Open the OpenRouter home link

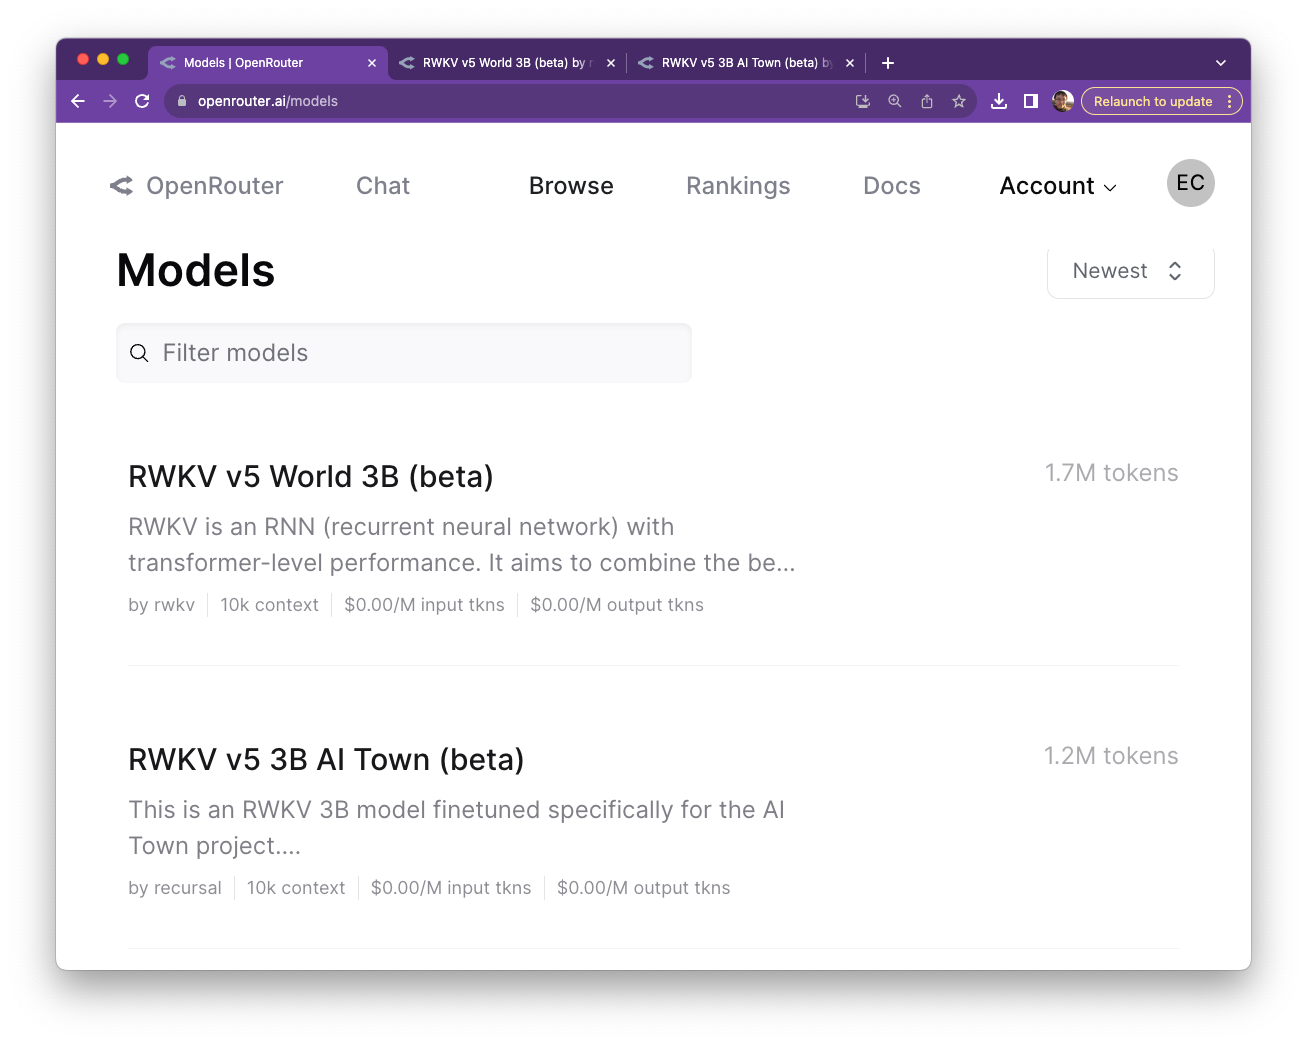click(197, 186)
